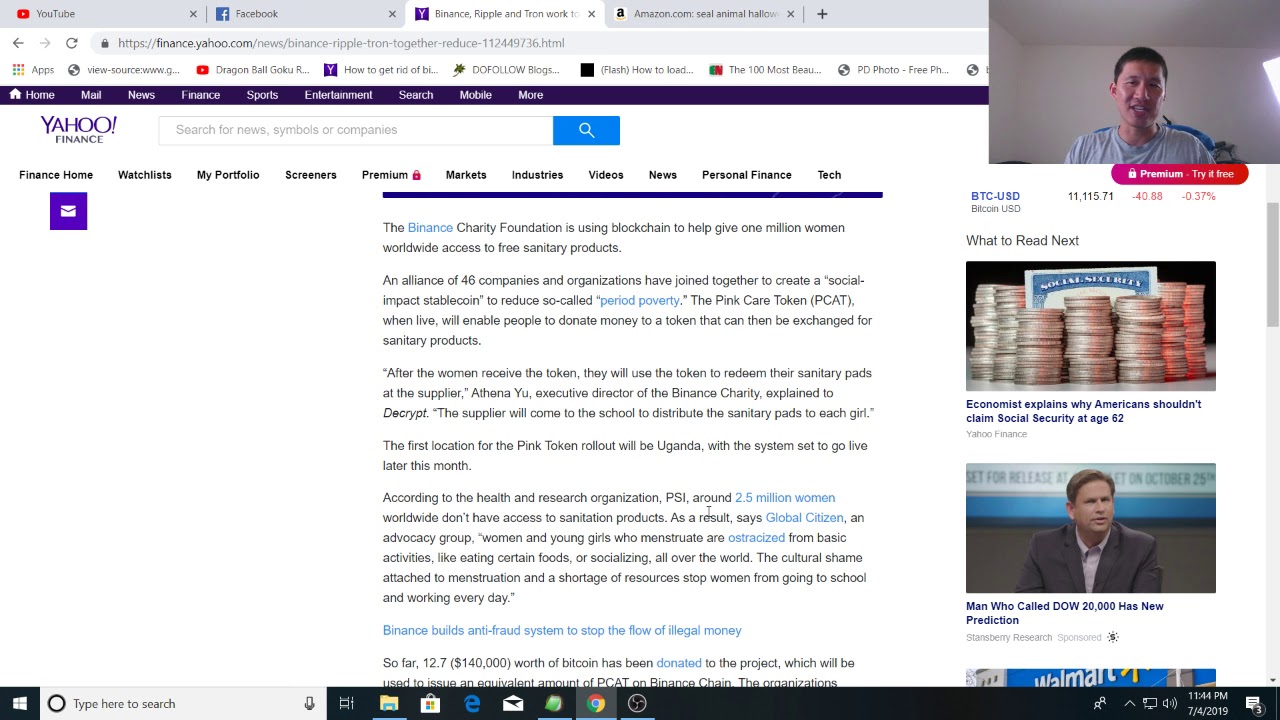This screenshot has width=1280, height=720.
Task: Open the Mail app on taskbar
Action: click(x=513, y=704)
